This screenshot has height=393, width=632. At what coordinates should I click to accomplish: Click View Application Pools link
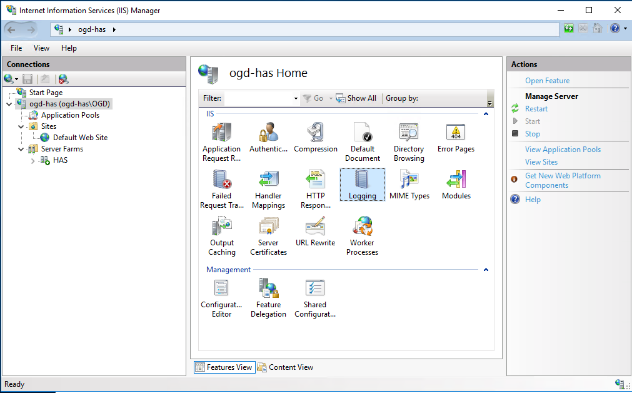pos(563,150)
